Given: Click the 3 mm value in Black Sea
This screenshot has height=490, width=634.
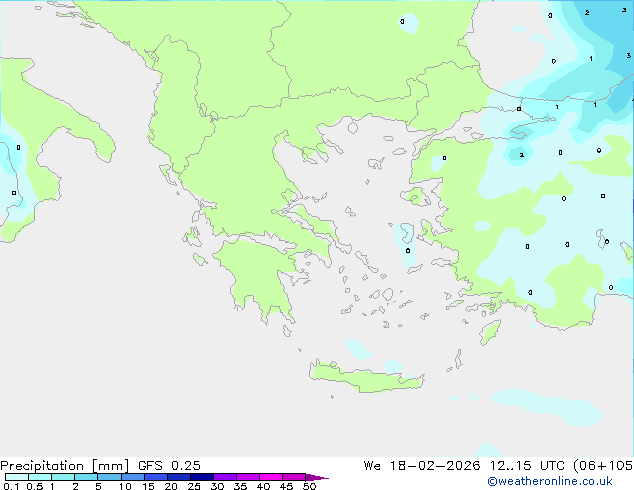Looking at the screenshot, I should (x=626, y=10).
